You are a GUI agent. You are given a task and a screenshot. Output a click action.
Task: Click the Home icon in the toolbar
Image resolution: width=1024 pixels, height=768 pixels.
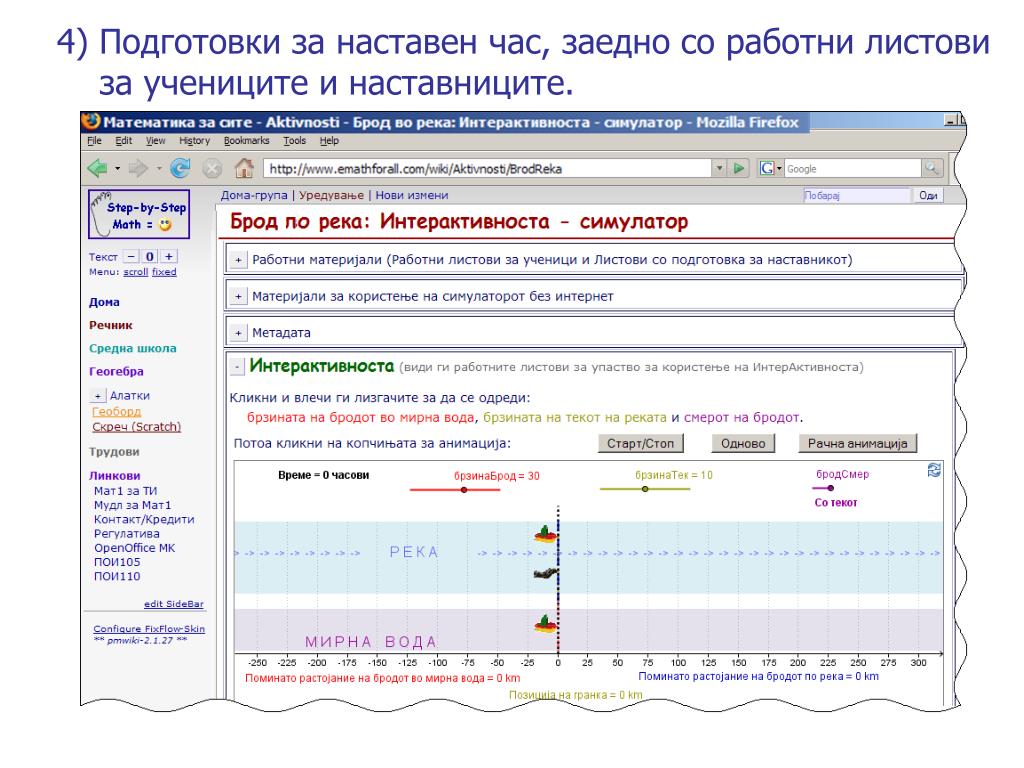[x=244, y=168]
